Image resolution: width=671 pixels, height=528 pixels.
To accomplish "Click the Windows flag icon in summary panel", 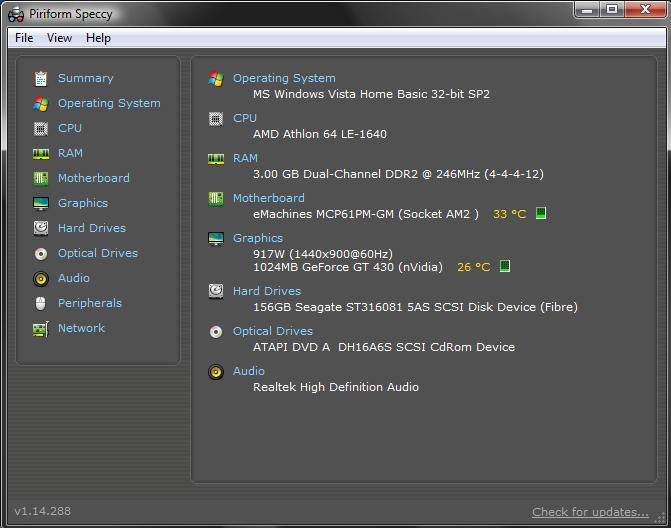I will [x=216, y=79].
